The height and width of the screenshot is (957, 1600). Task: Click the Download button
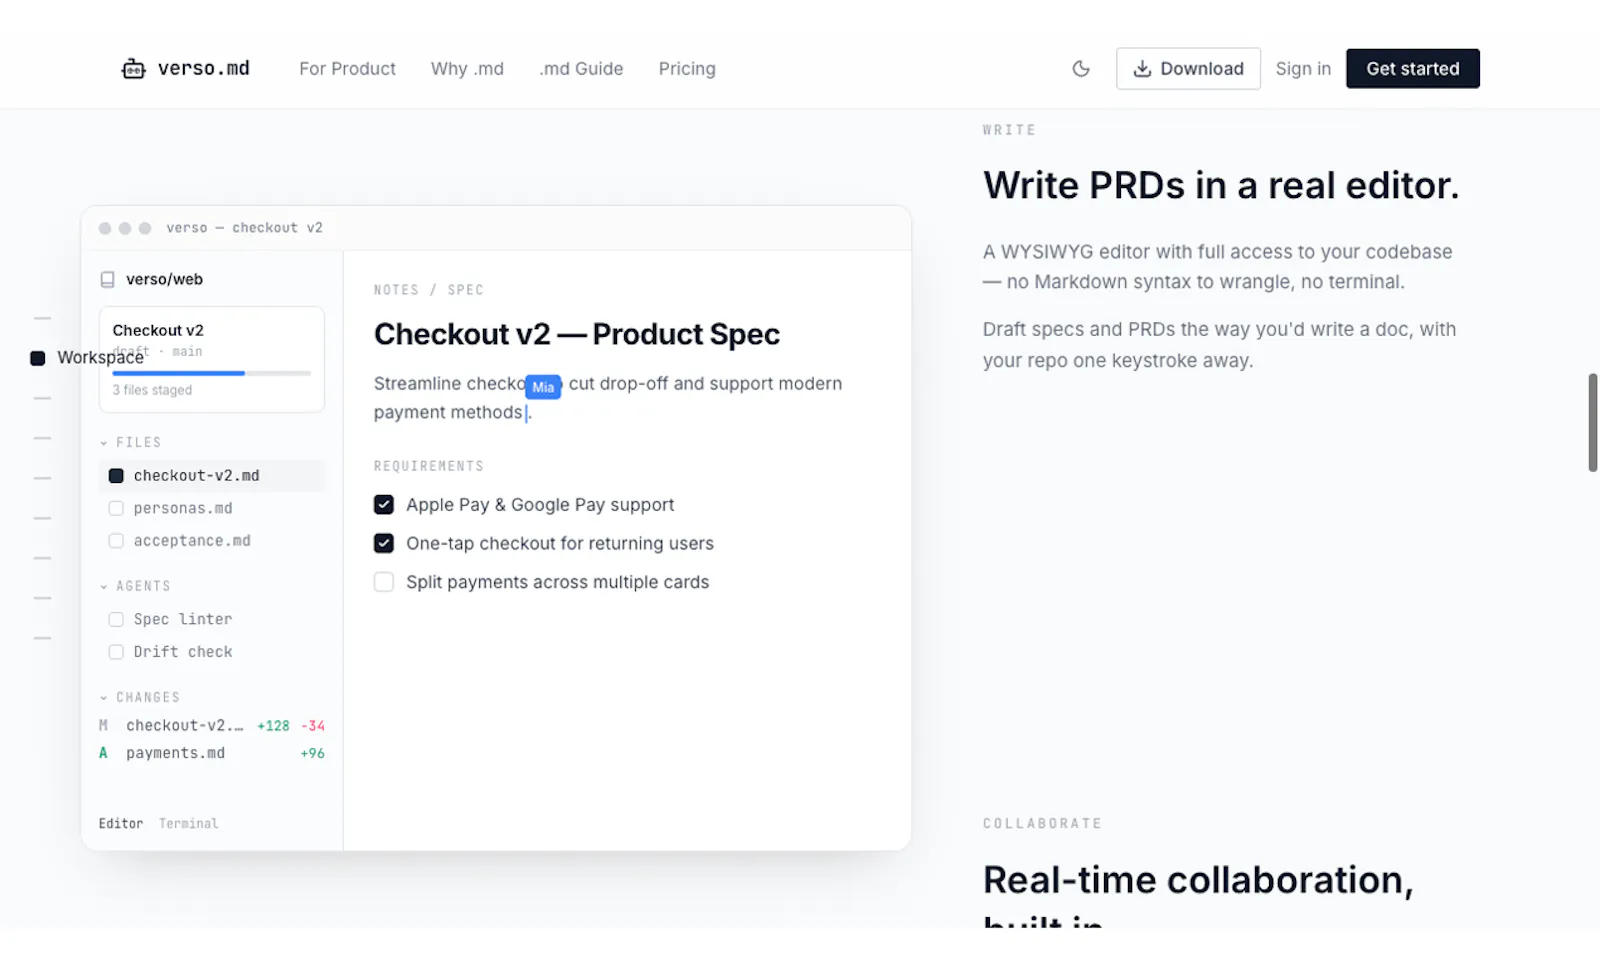(1188, 69)
